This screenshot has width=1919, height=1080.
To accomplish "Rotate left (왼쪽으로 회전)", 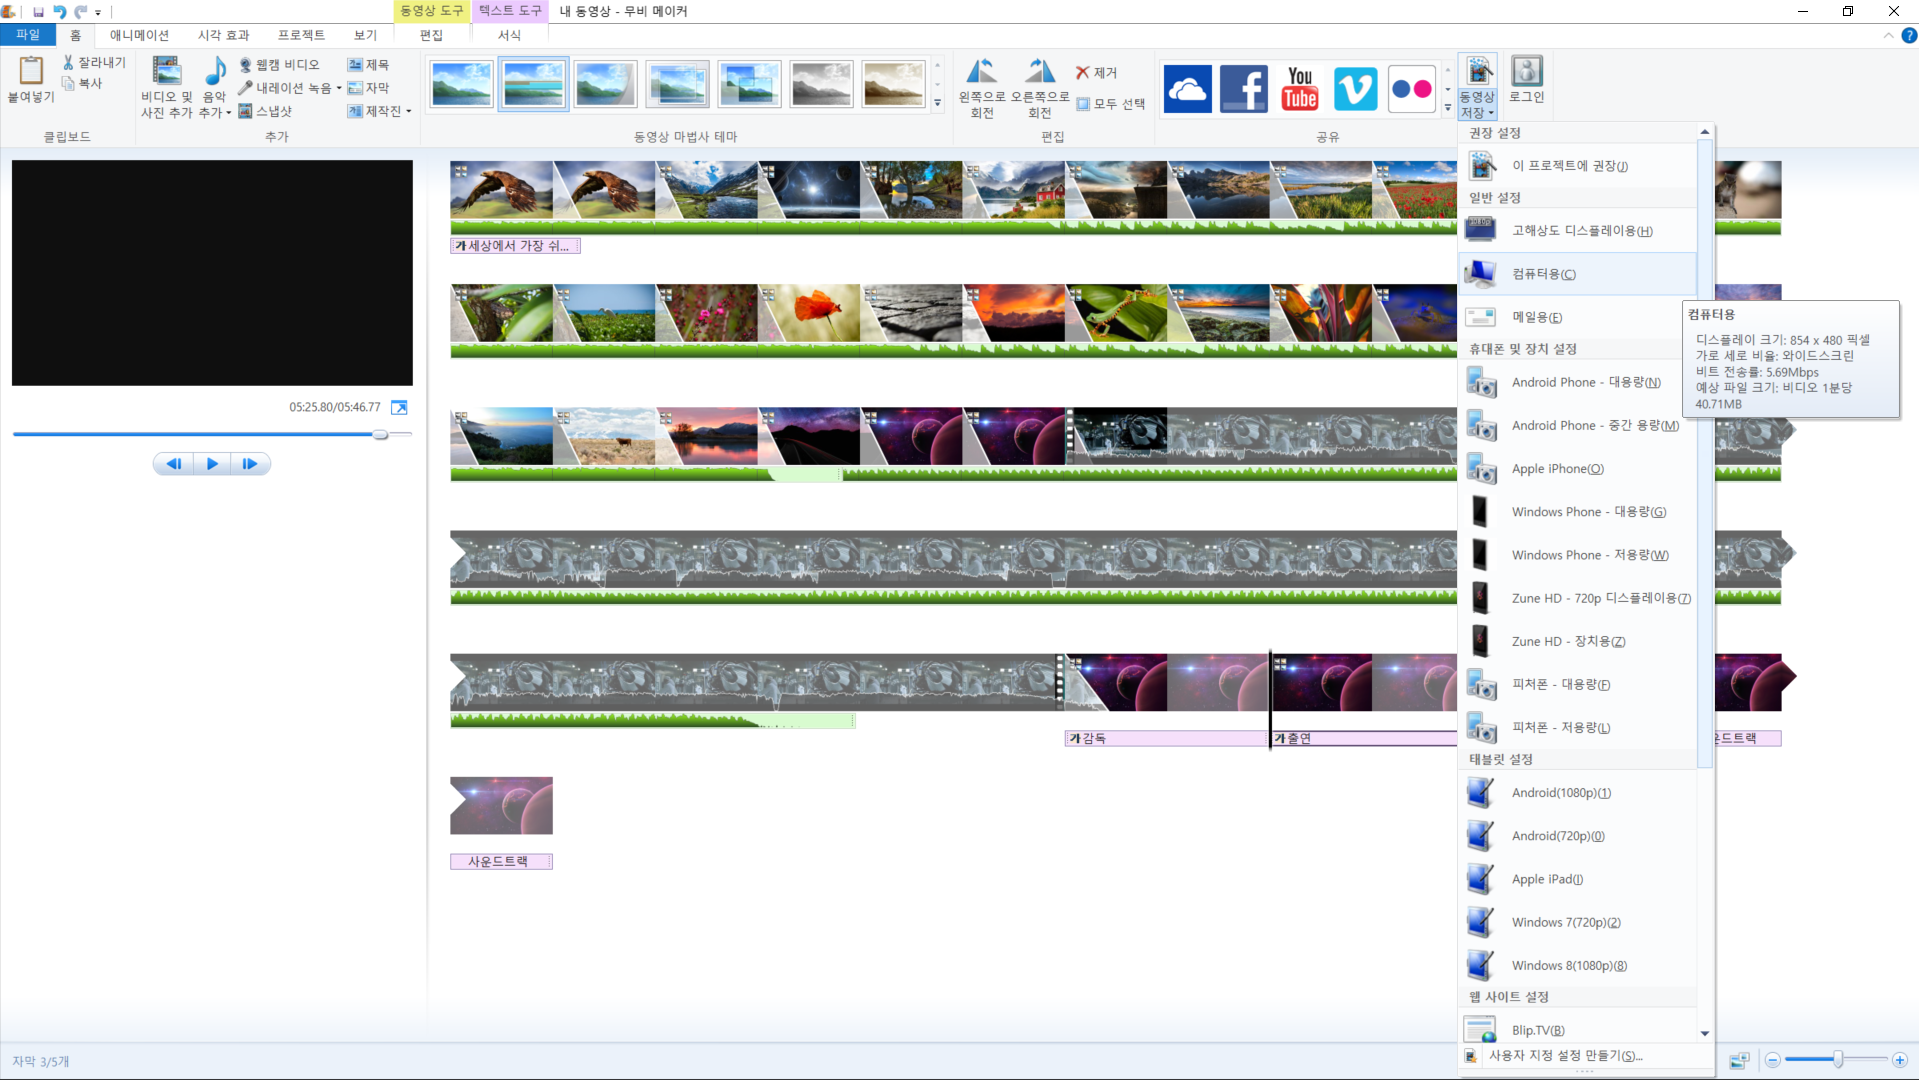I will click(x=982, y=88).
